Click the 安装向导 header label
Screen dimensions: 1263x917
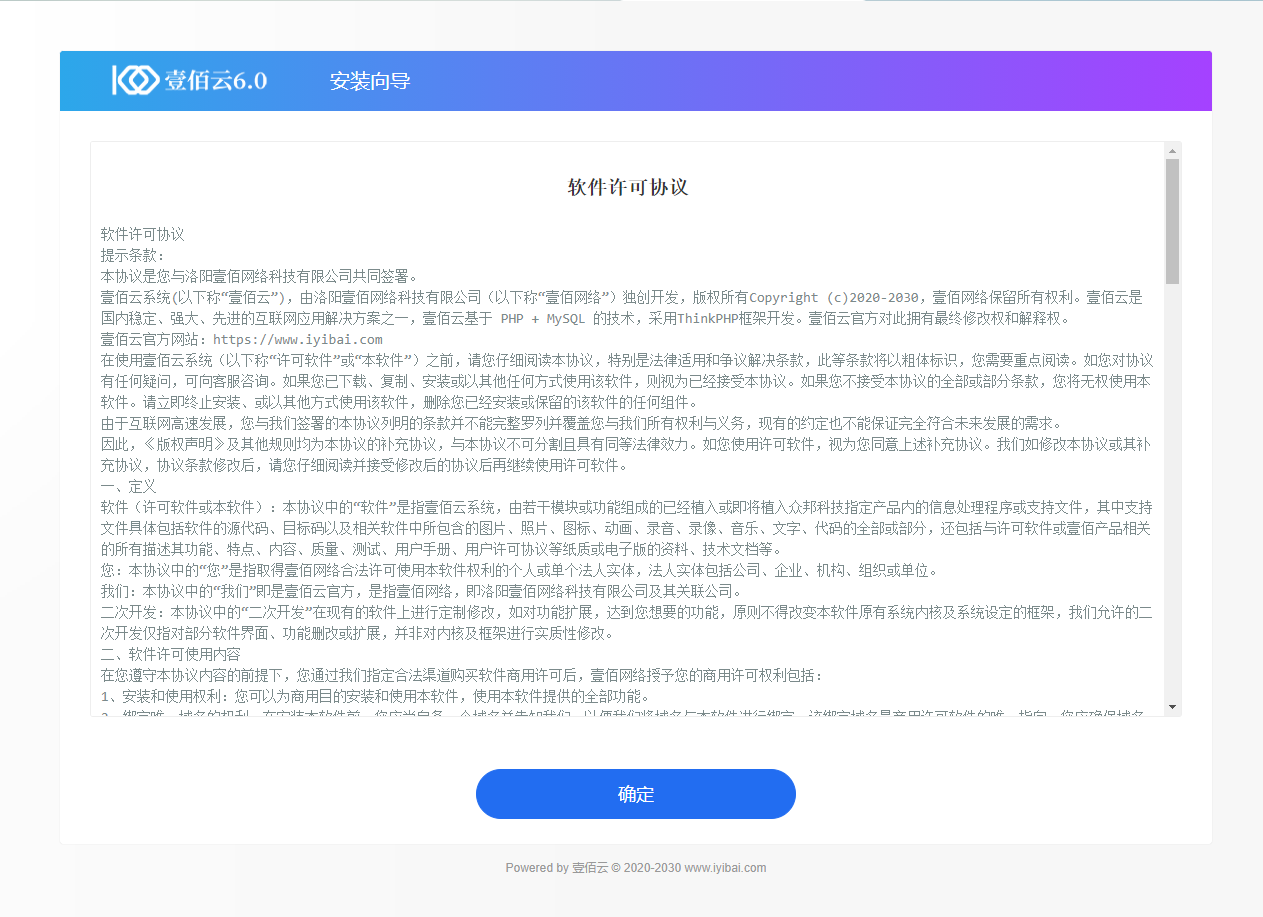(370, 81)
